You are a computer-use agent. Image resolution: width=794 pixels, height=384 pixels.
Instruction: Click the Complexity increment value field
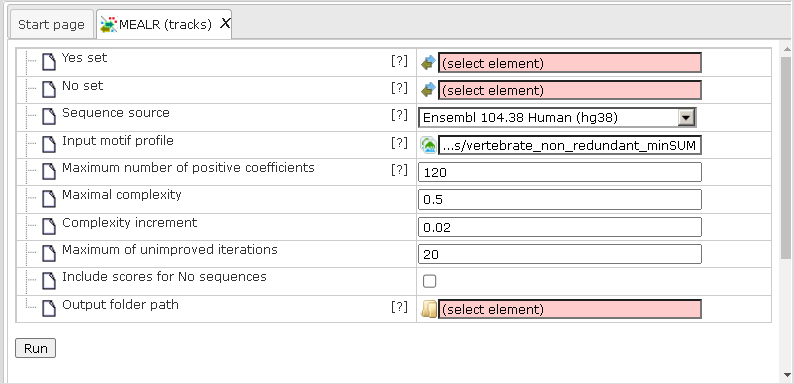pos(560,227)
